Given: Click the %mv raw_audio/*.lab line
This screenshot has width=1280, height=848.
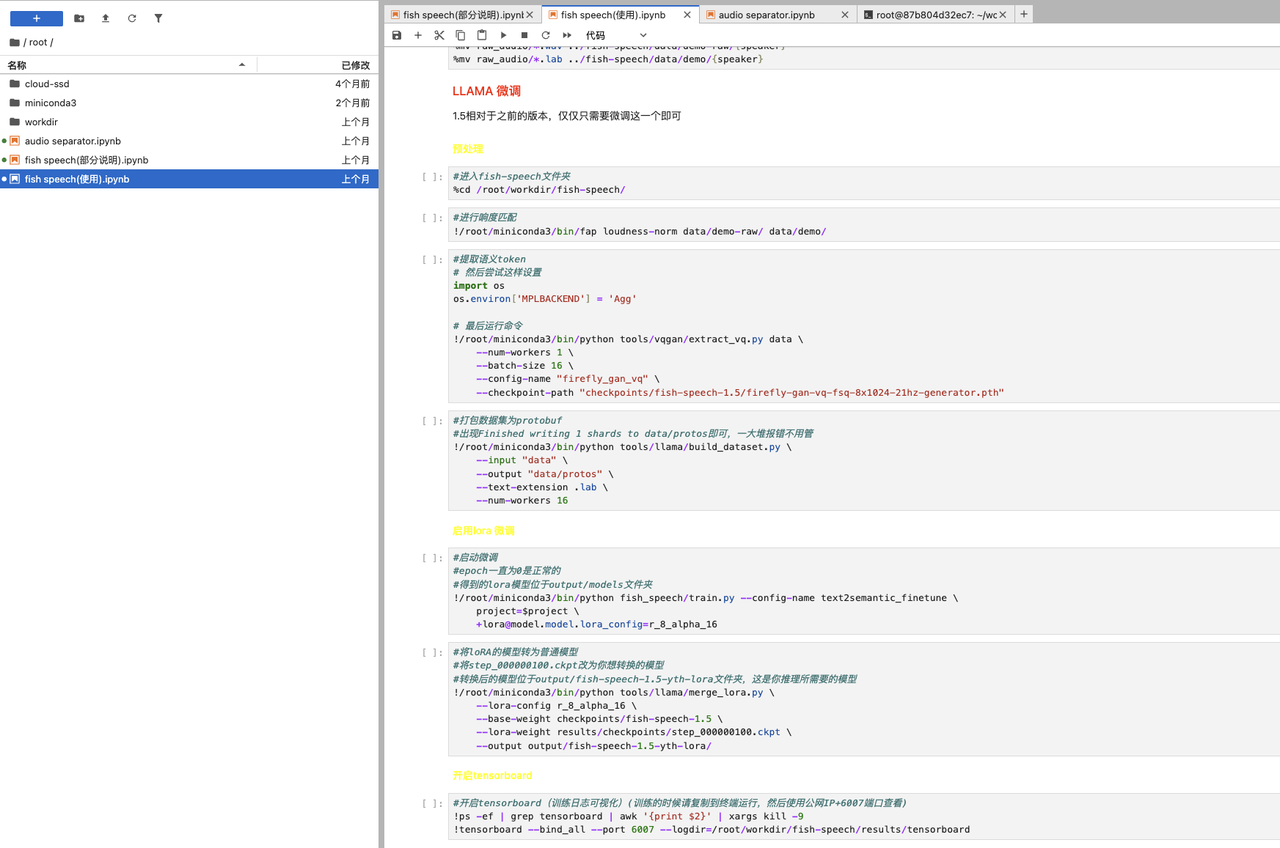Looking at the screenshot, I should pos(608,60).
